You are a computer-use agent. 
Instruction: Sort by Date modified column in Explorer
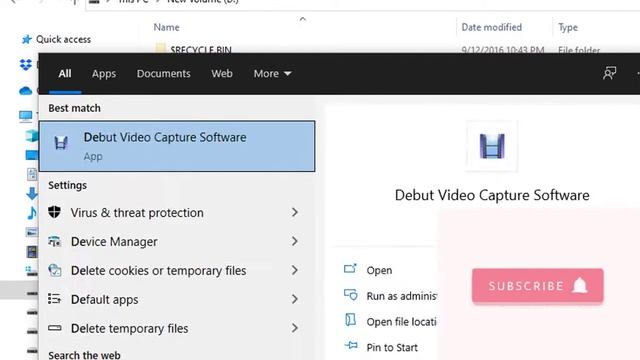coord(491,27)
